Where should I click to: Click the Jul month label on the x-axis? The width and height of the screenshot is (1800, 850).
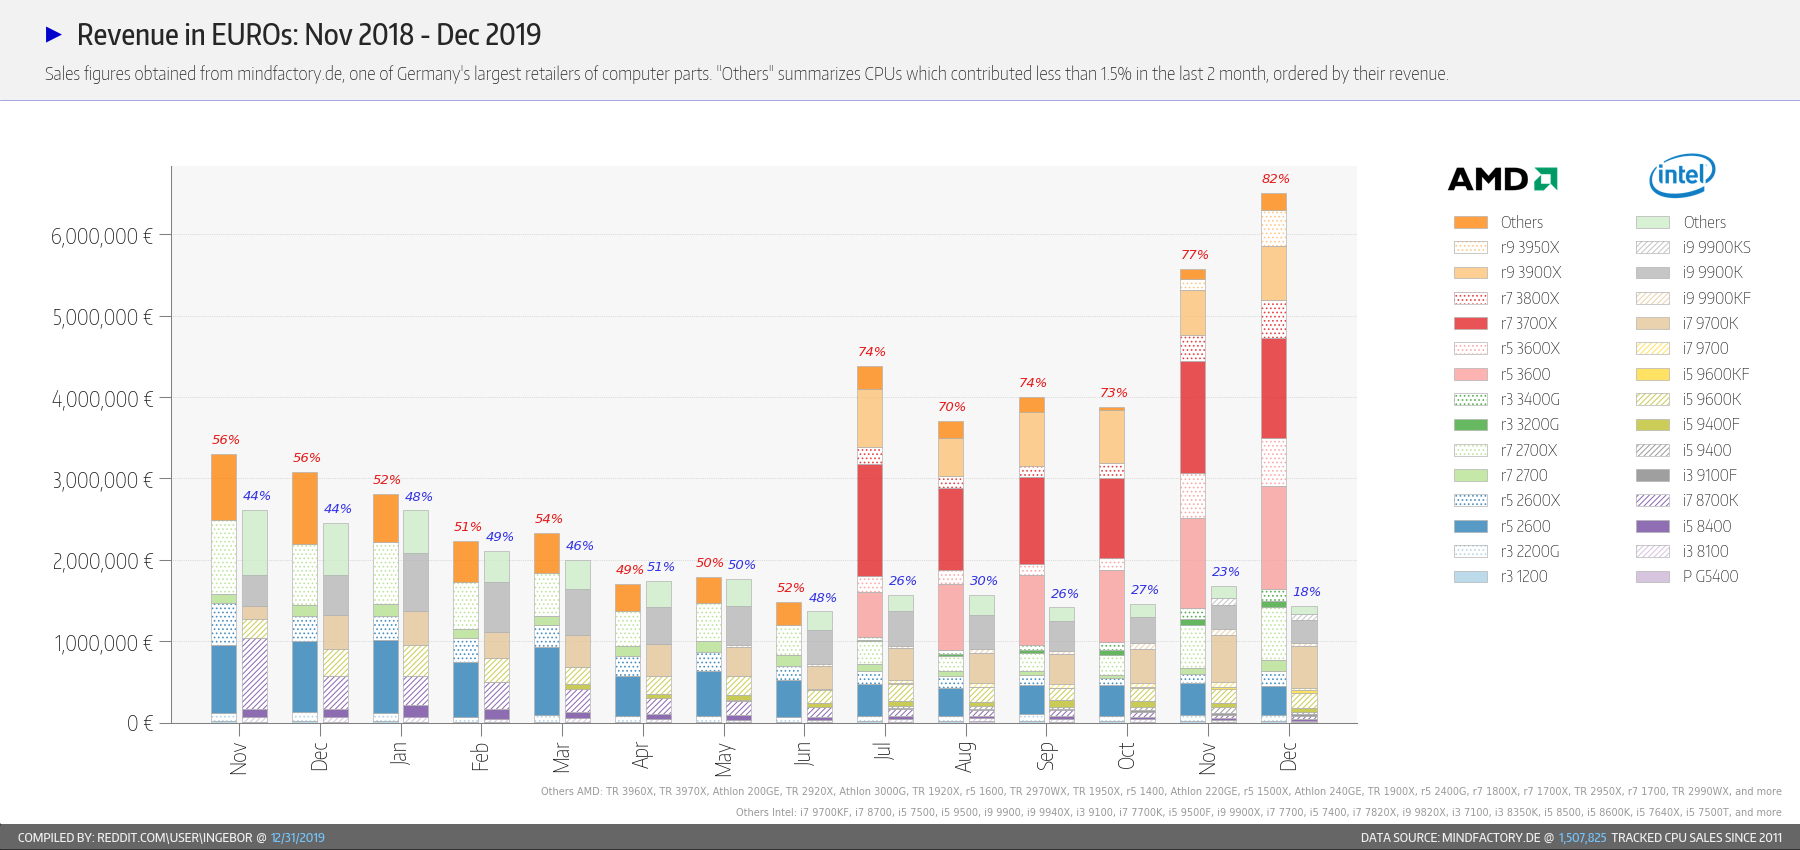883,752
